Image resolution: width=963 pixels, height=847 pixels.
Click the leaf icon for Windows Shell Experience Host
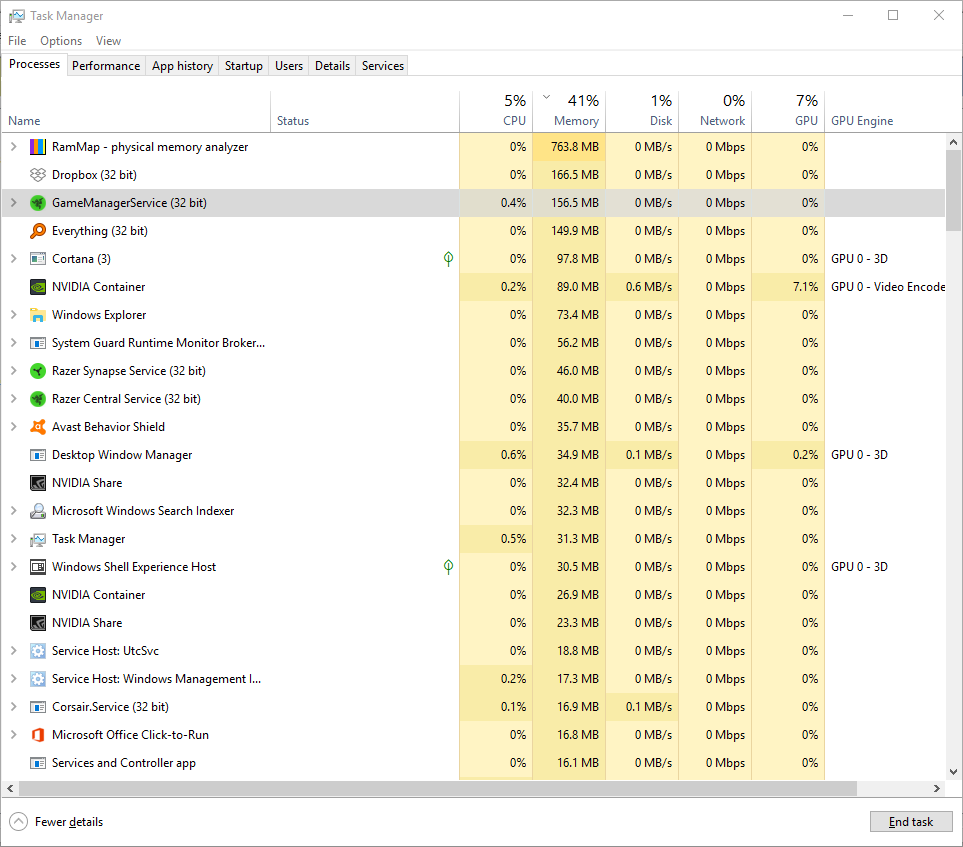448,566
